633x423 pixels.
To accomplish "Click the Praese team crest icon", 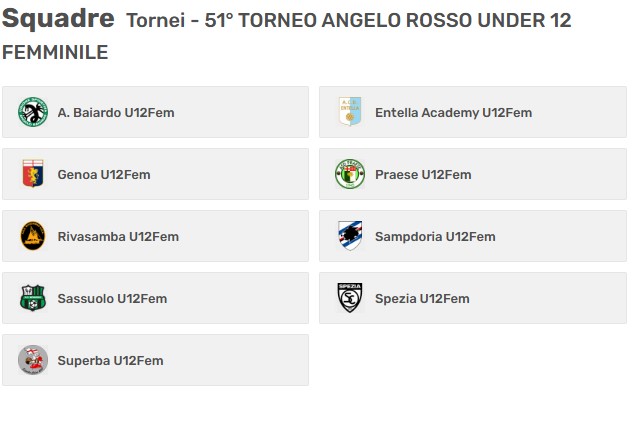I will tap(350, 174).
